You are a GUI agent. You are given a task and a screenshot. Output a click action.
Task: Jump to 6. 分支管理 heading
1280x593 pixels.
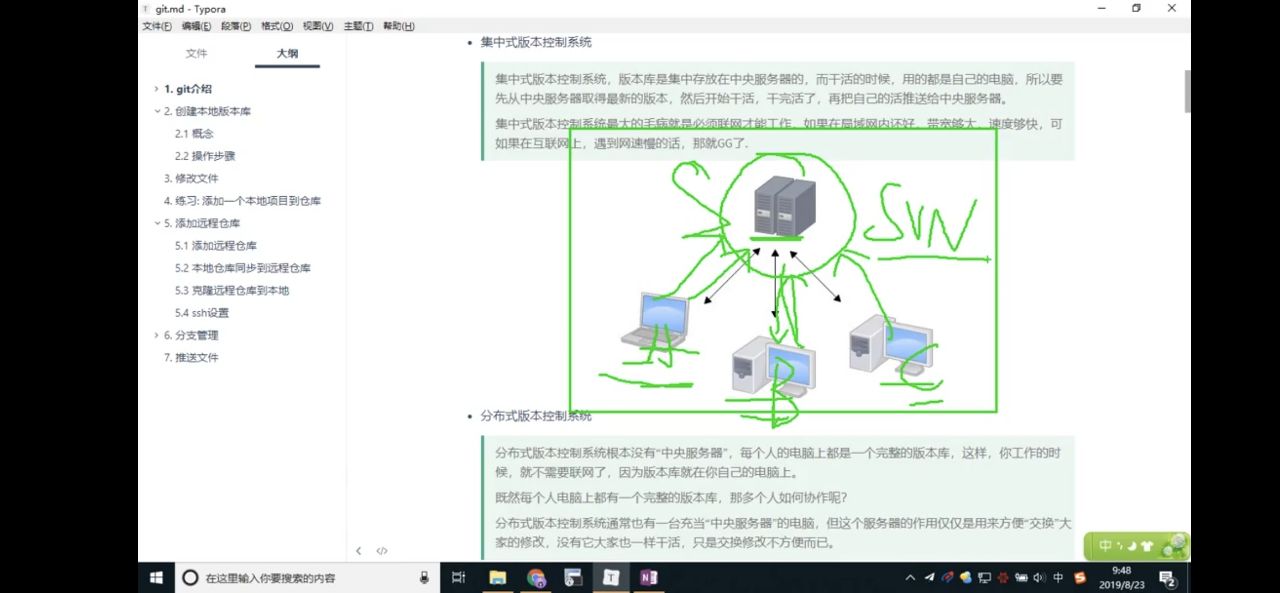click(x=191, y=335)
